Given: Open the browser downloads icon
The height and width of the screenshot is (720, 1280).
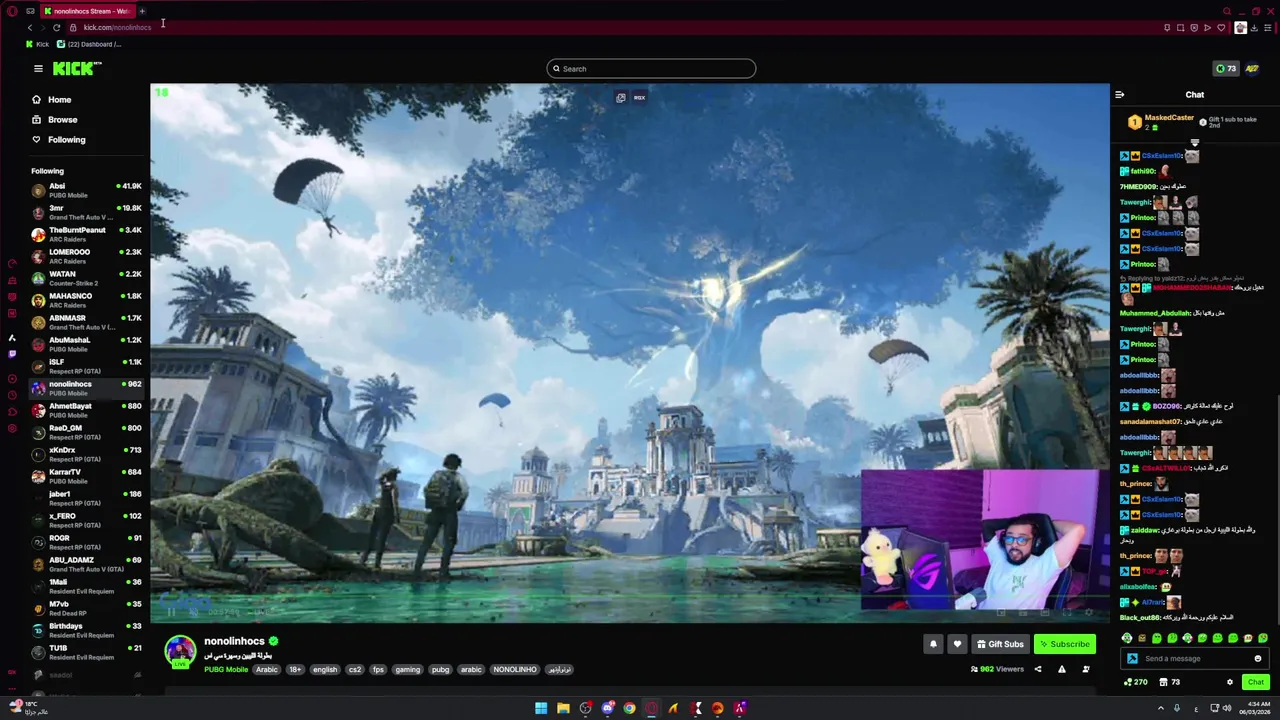Looking at the screenshot, I should pyautogui.click(x=1255, y=27).
